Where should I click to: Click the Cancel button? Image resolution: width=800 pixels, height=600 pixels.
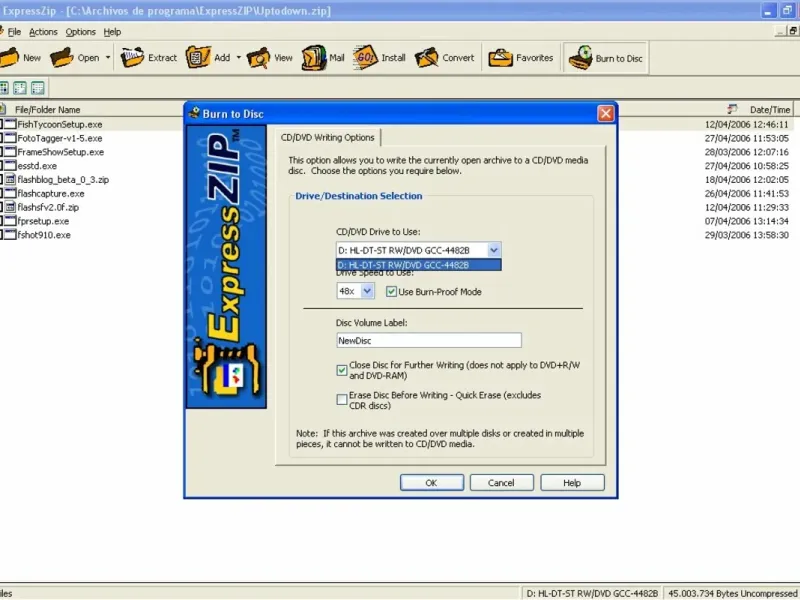502,483
